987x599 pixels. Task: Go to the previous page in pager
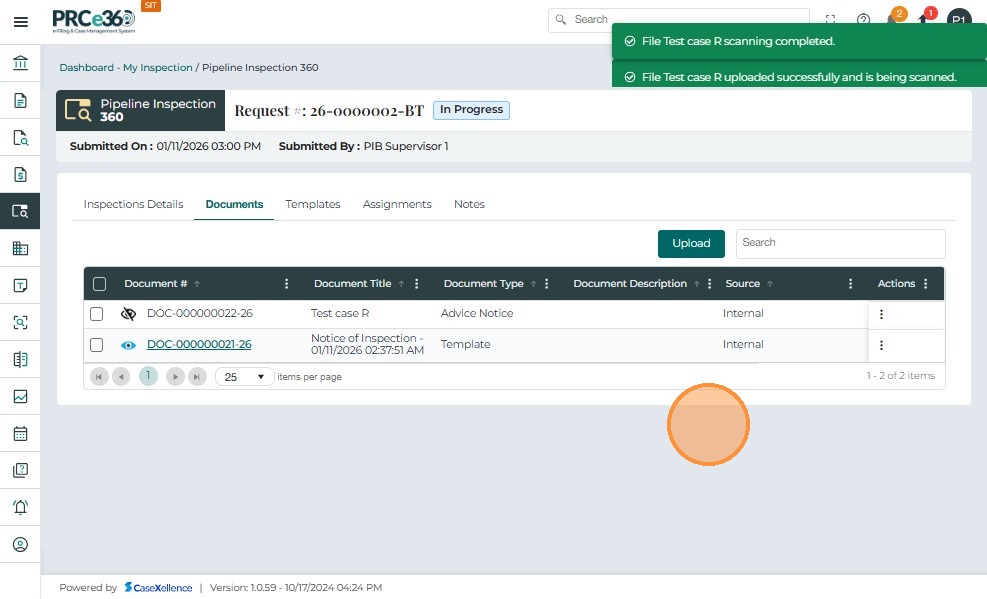tap(121, 377)
